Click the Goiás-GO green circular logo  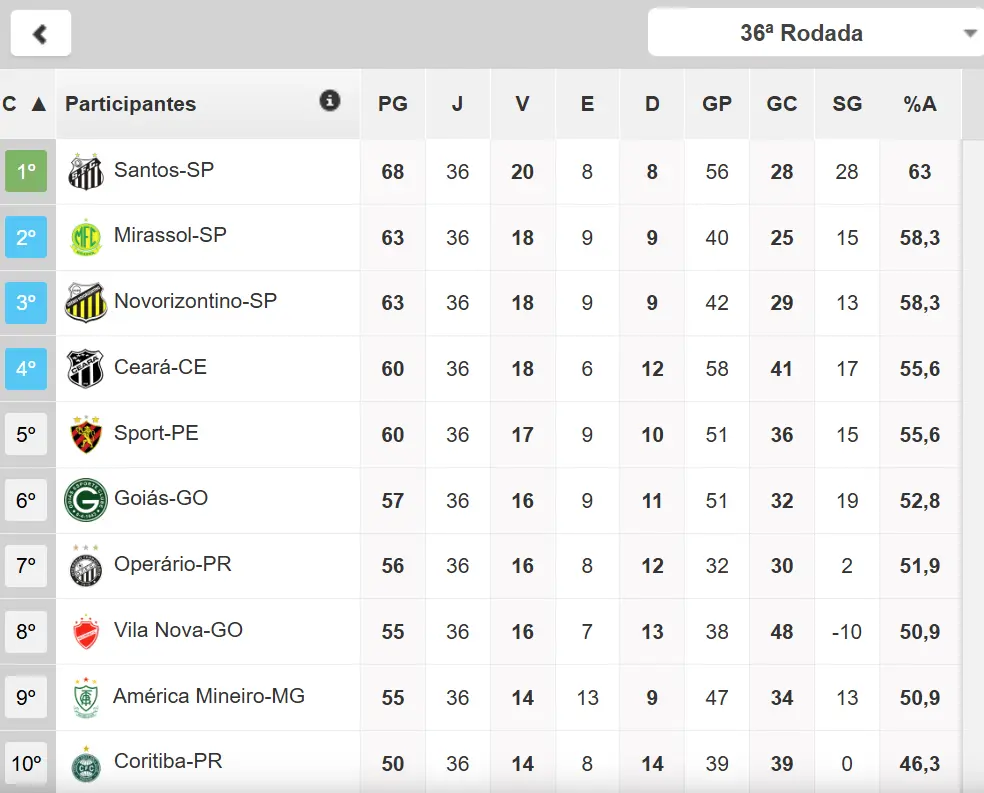click(86, 500)
